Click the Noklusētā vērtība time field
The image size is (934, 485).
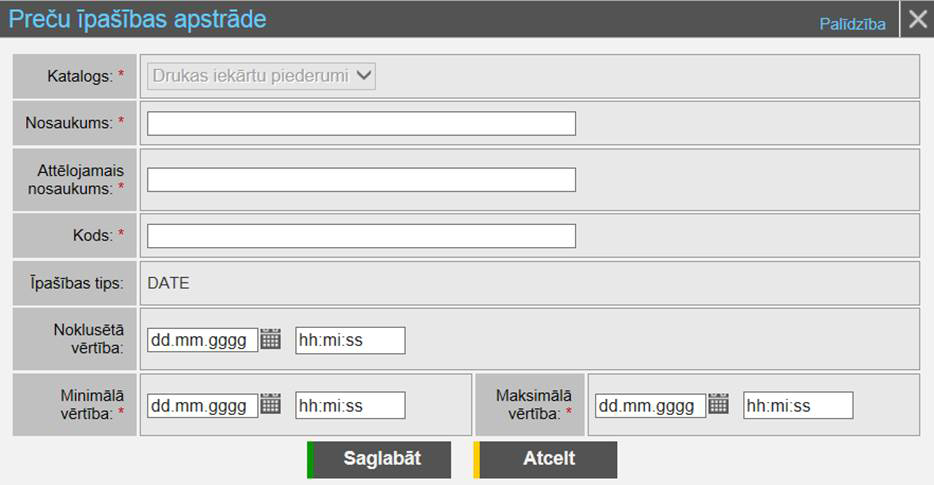350,340
